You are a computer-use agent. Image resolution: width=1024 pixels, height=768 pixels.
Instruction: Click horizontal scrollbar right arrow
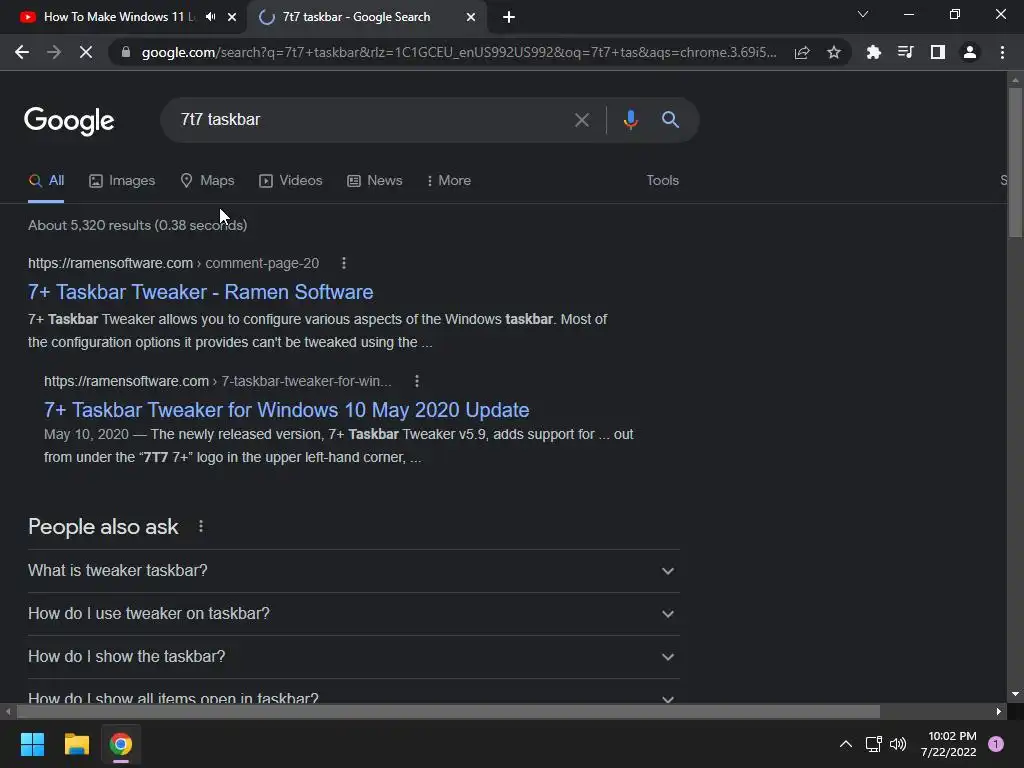[x=999, y=711]
